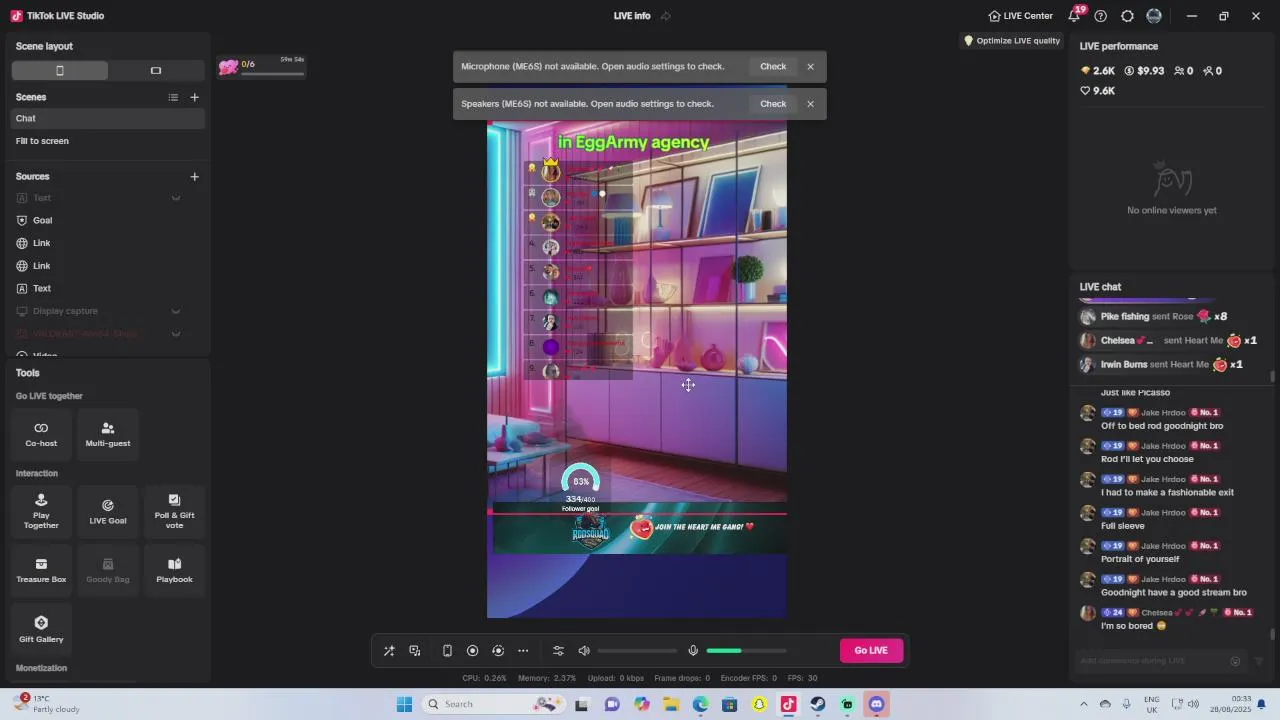Image resolution: width=1280 pixels, height=720 pixels.
Task: Dismiss the Microphone not available notification
Action: [x=811, y=67]
